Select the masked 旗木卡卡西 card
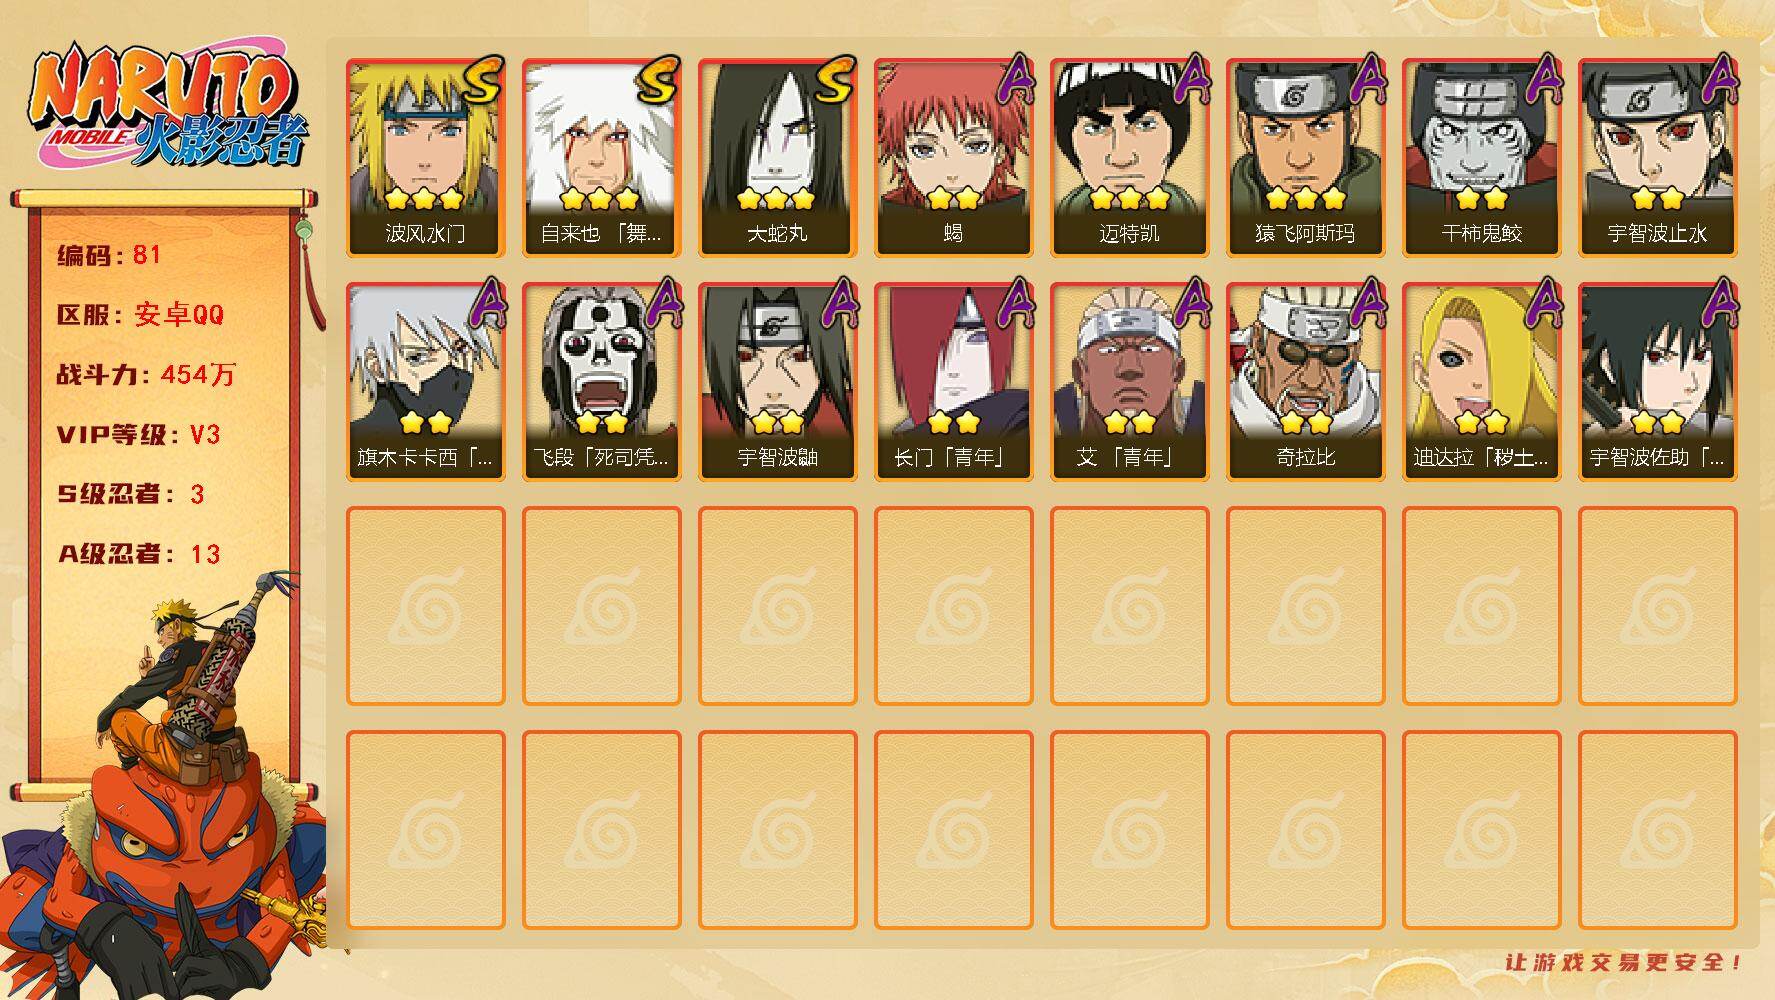This screenshot has height=1000, width=1775. (426, 381)
